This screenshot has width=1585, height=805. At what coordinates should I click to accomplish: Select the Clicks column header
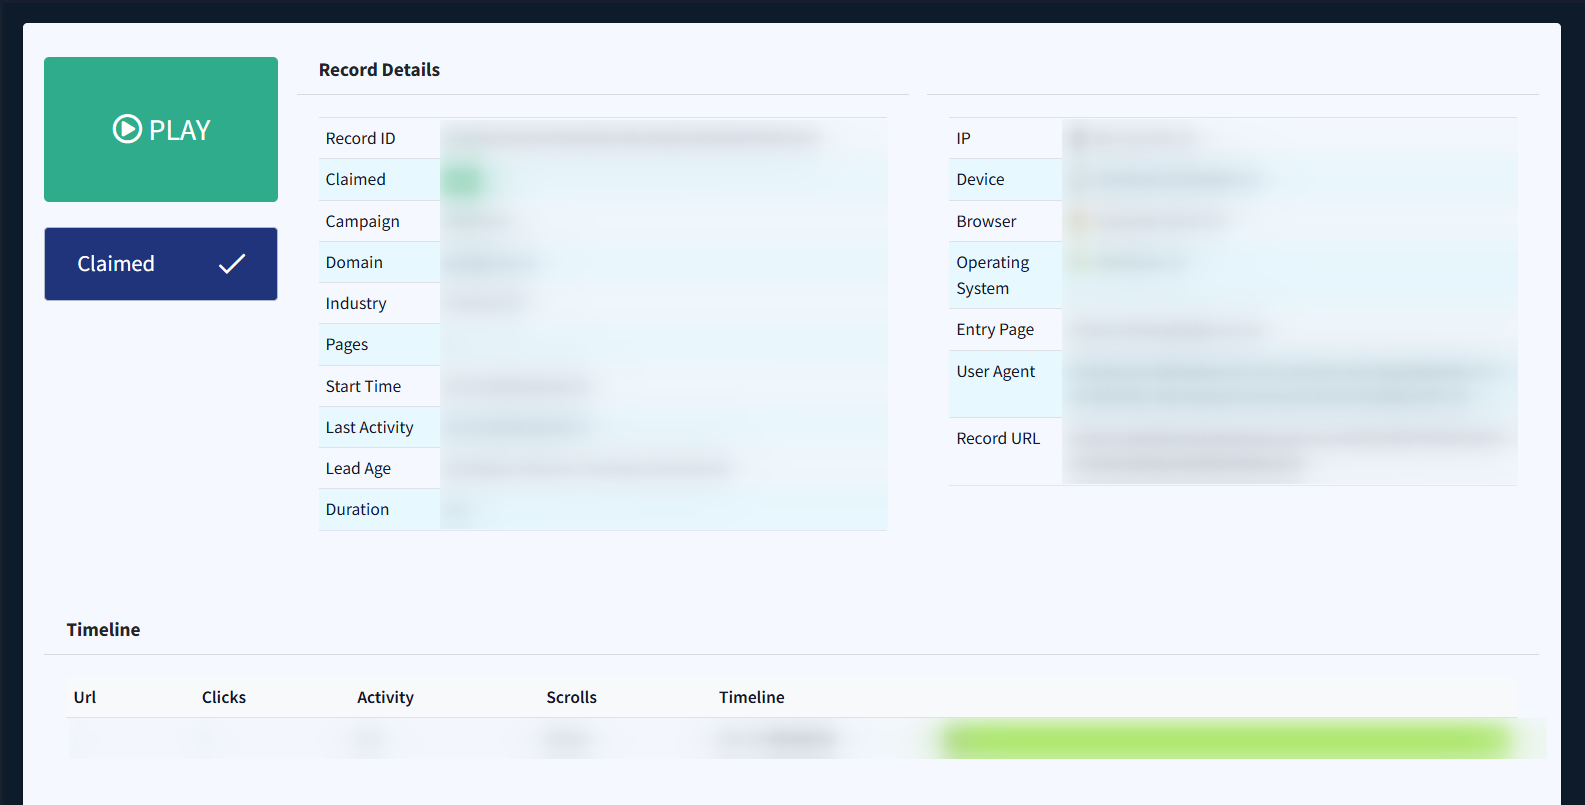tap(224, 697)
